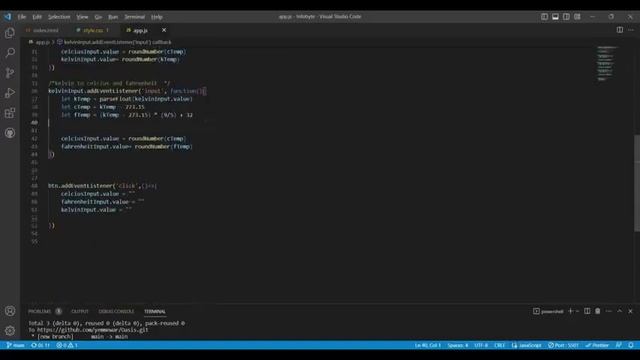Create a new terminal with plus icon
Screen dimensions: 640x360
[x=571, y=311]
